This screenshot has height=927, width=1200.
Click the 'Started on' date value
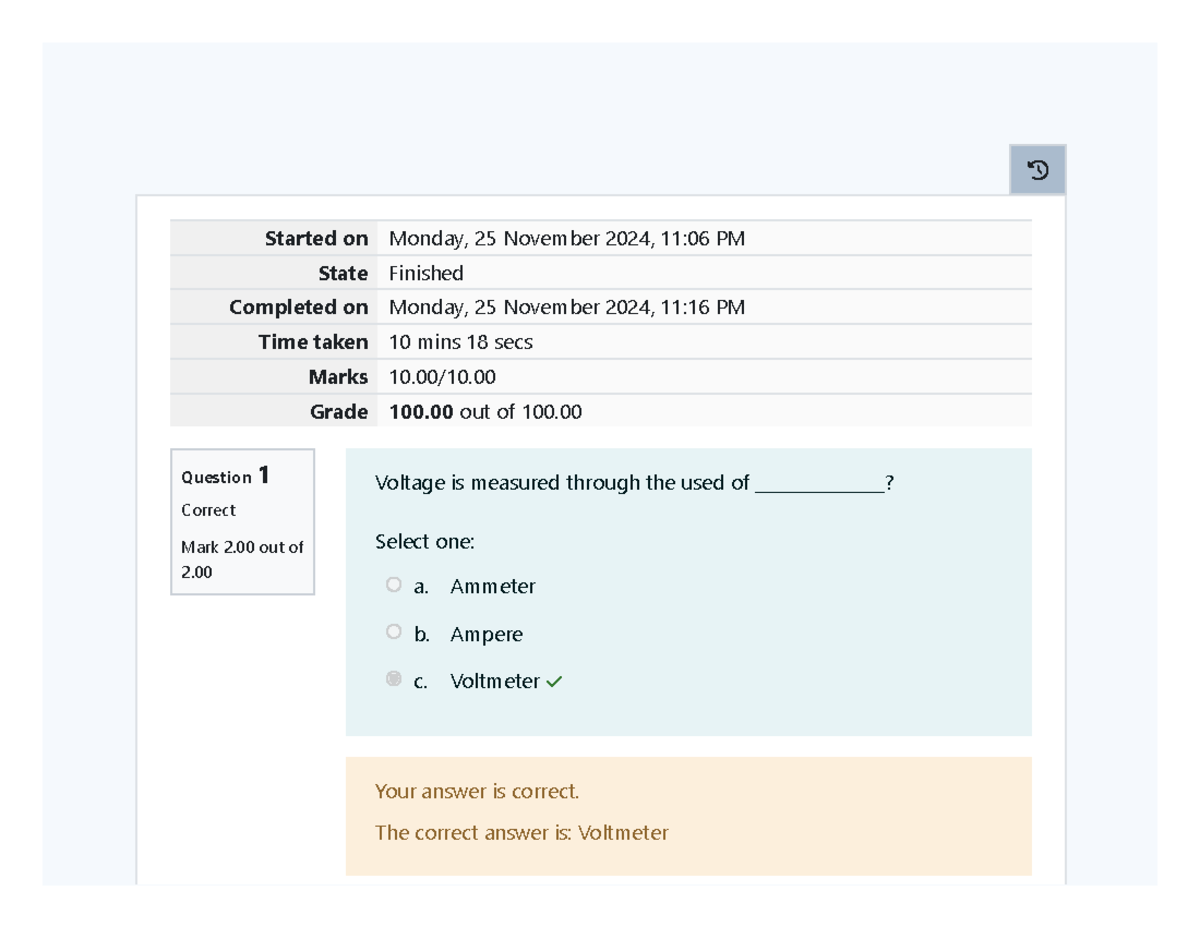coord(567,239)
